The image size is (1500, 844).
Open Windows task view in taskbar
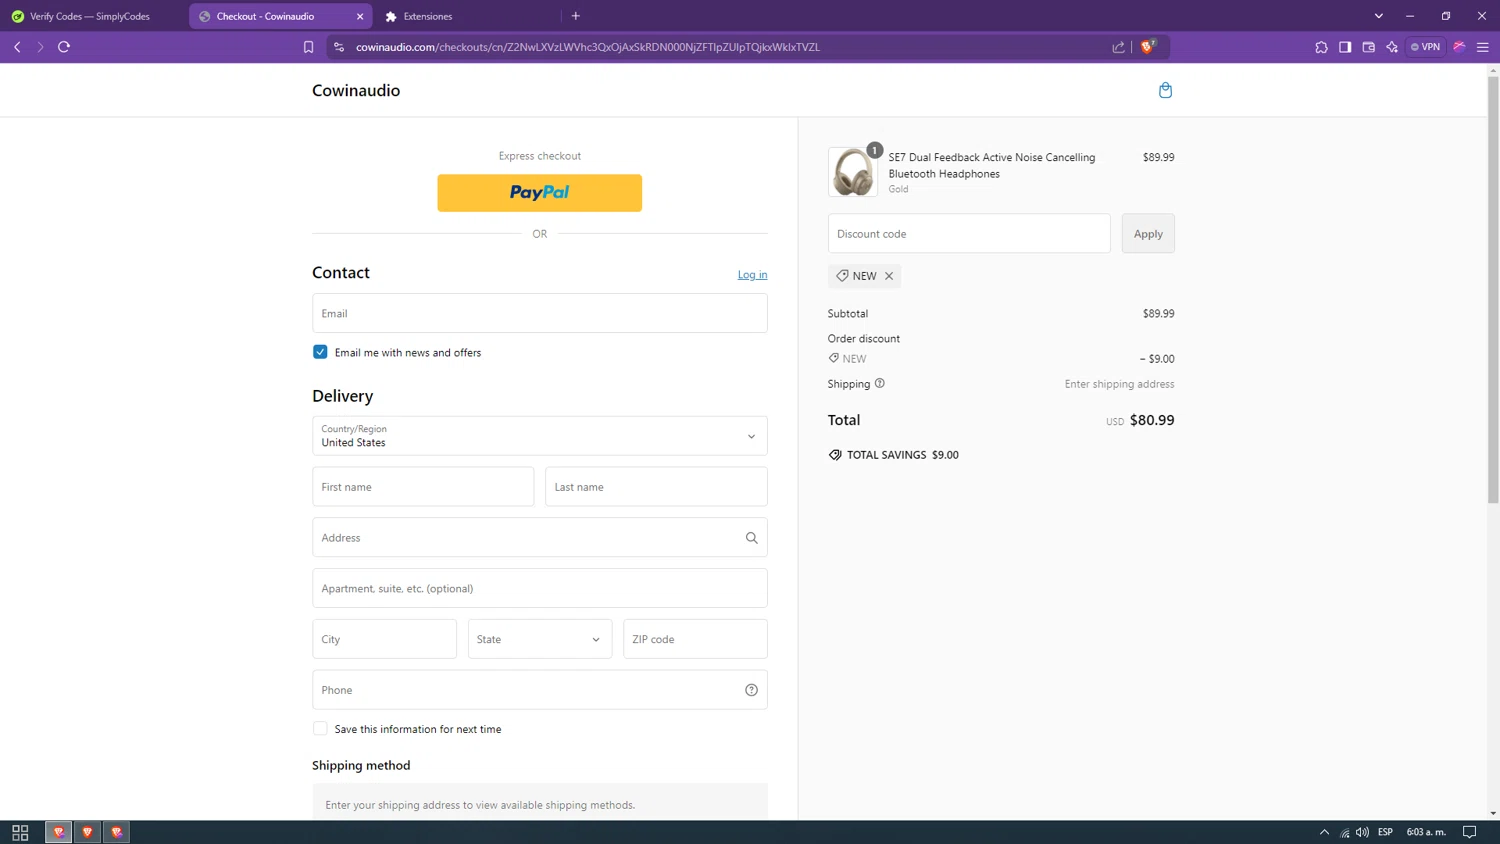click(20, 832)
